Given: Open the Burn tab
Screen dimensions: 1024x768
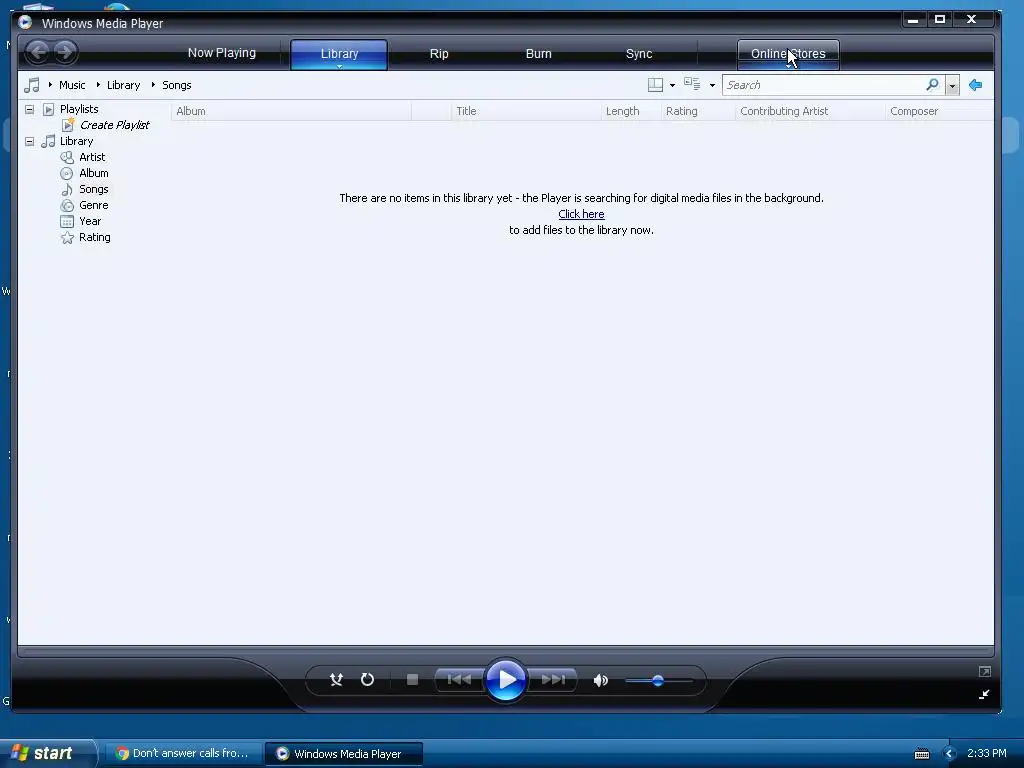Looking at the screenshot, I should 539,54.
